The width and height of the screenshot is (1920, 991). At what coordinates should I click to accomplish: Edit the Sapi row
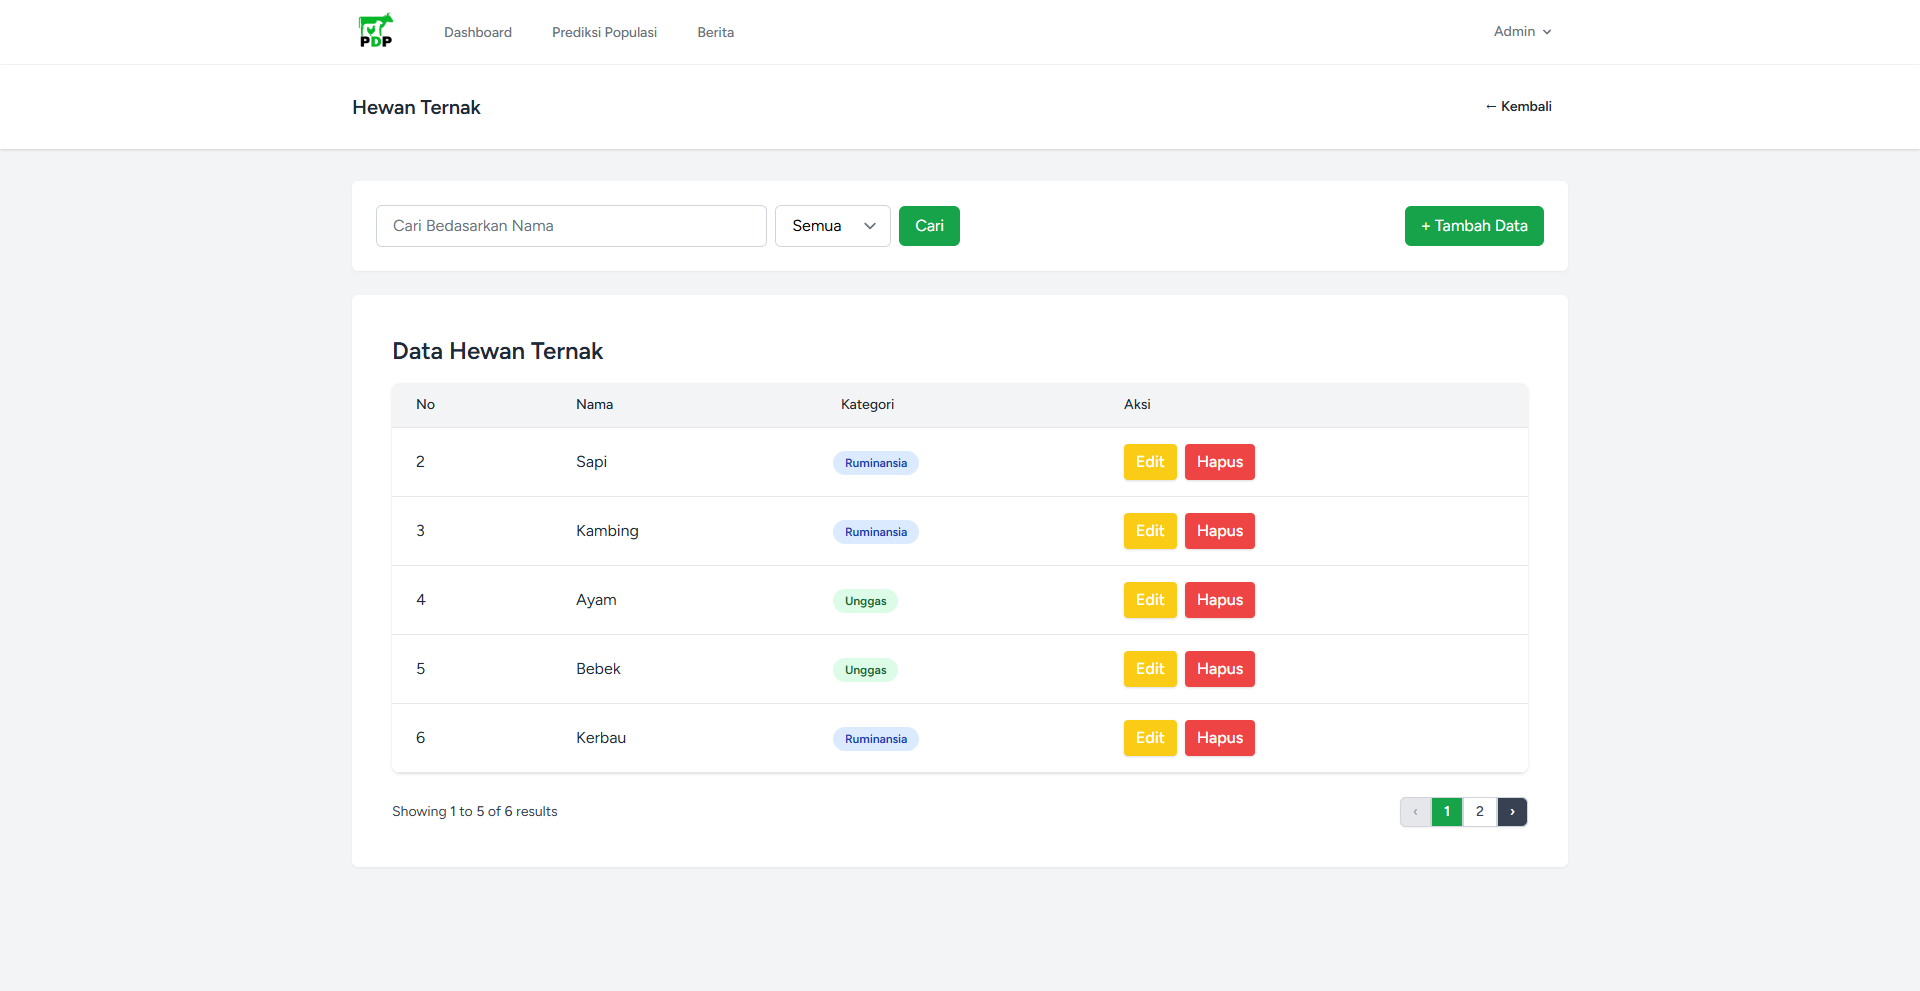1149,462
